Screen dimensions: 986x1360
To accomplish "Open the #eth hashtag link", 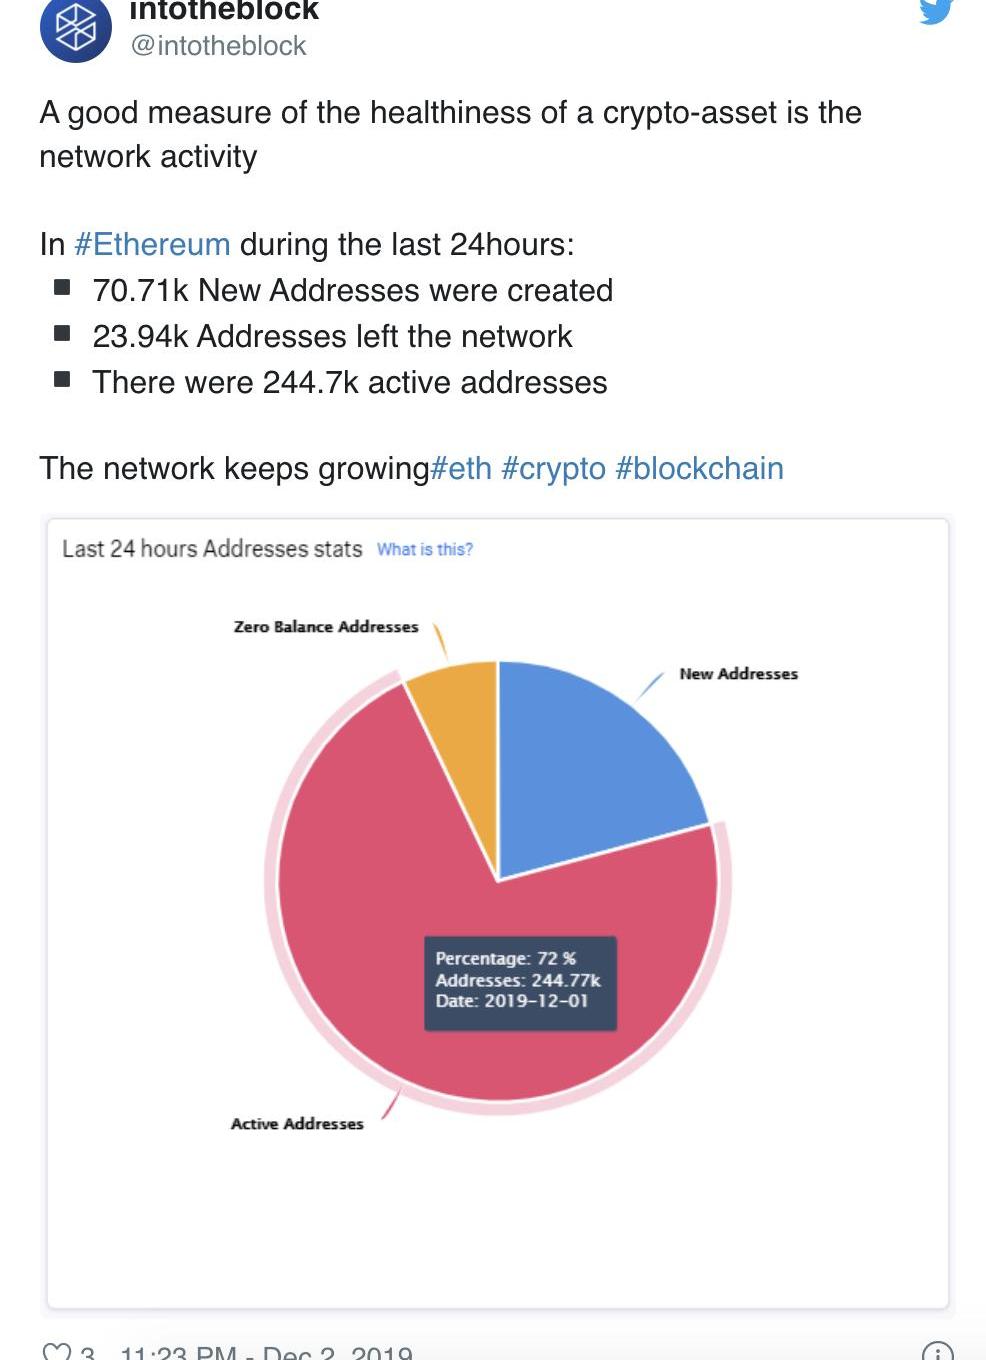I will coord(461,468).
